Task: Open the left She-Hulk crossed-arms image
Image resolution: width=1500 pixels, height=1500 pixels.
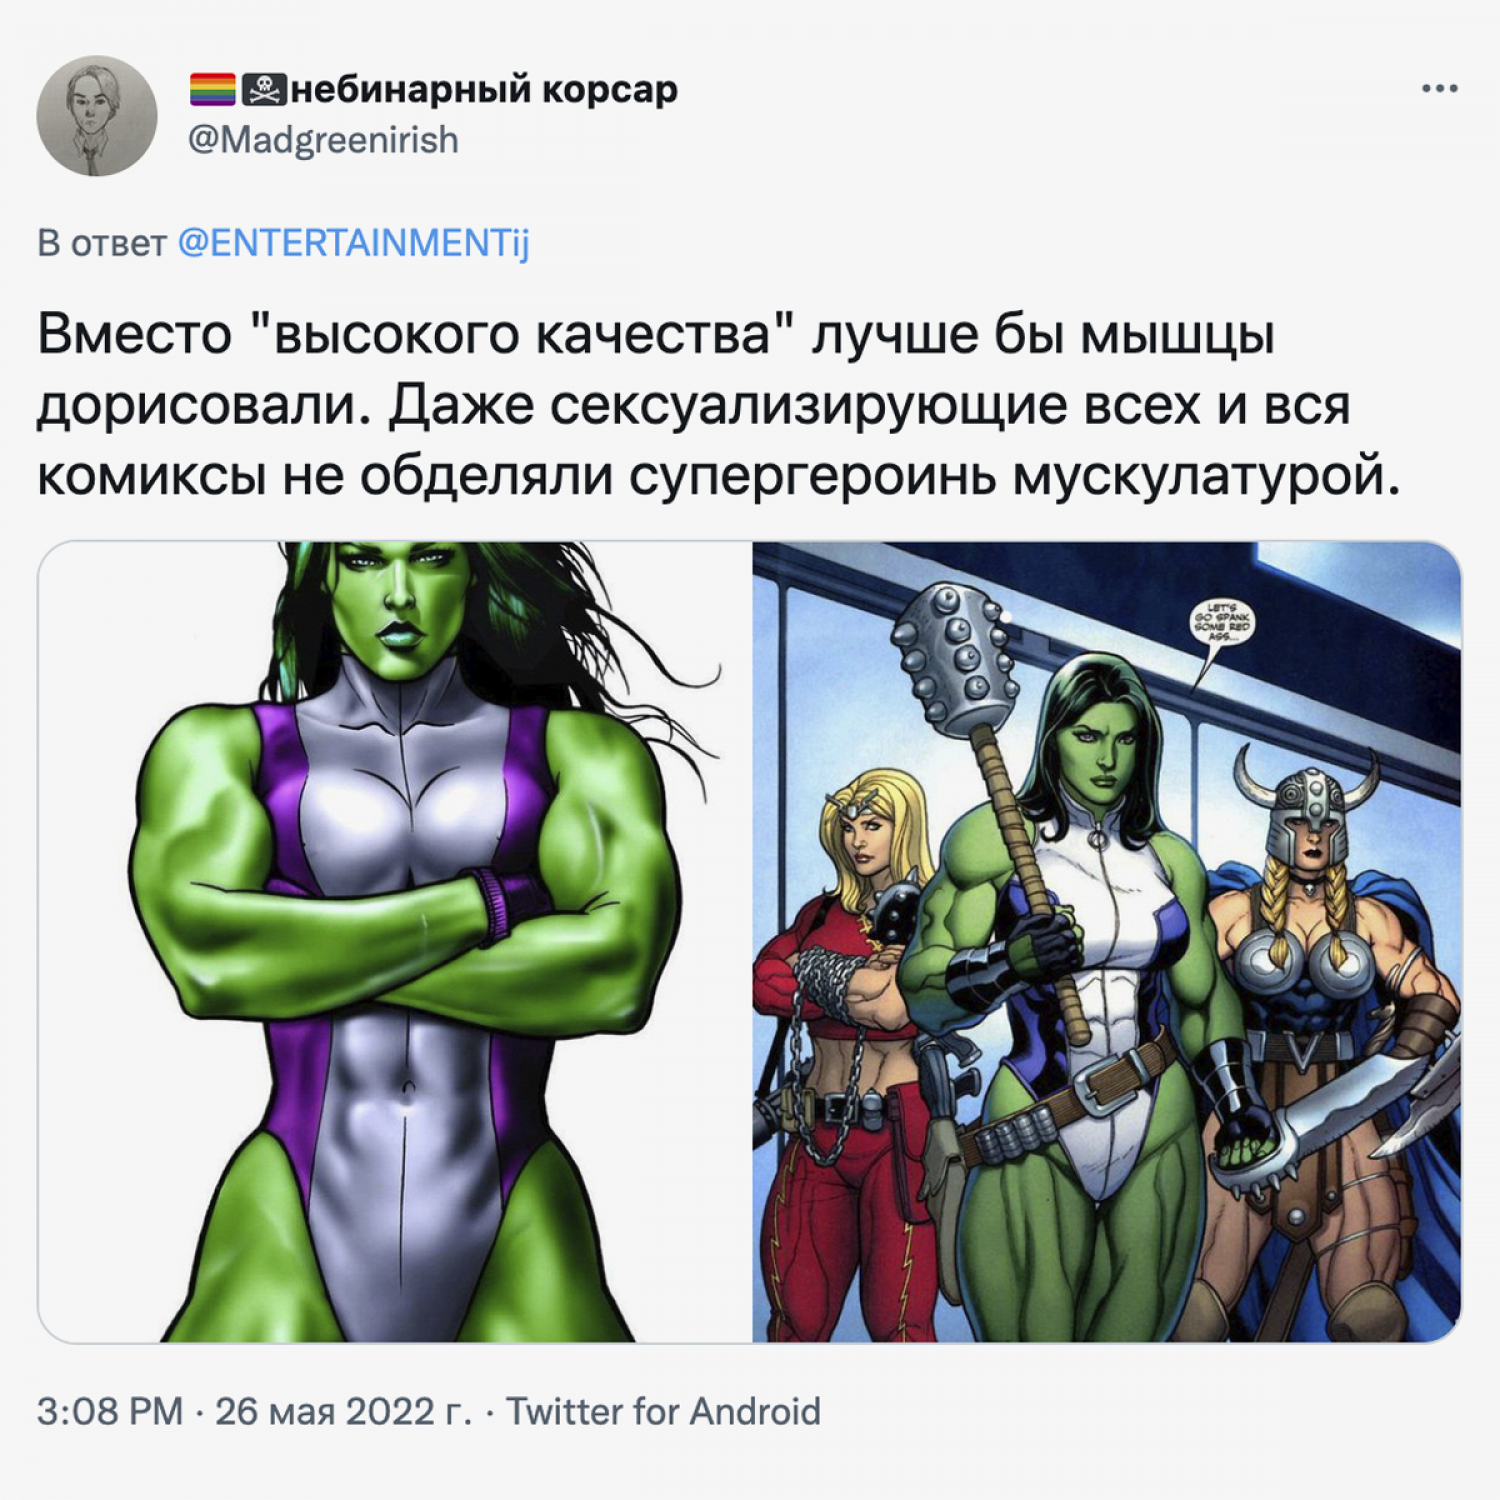Action: pos(395,942)
